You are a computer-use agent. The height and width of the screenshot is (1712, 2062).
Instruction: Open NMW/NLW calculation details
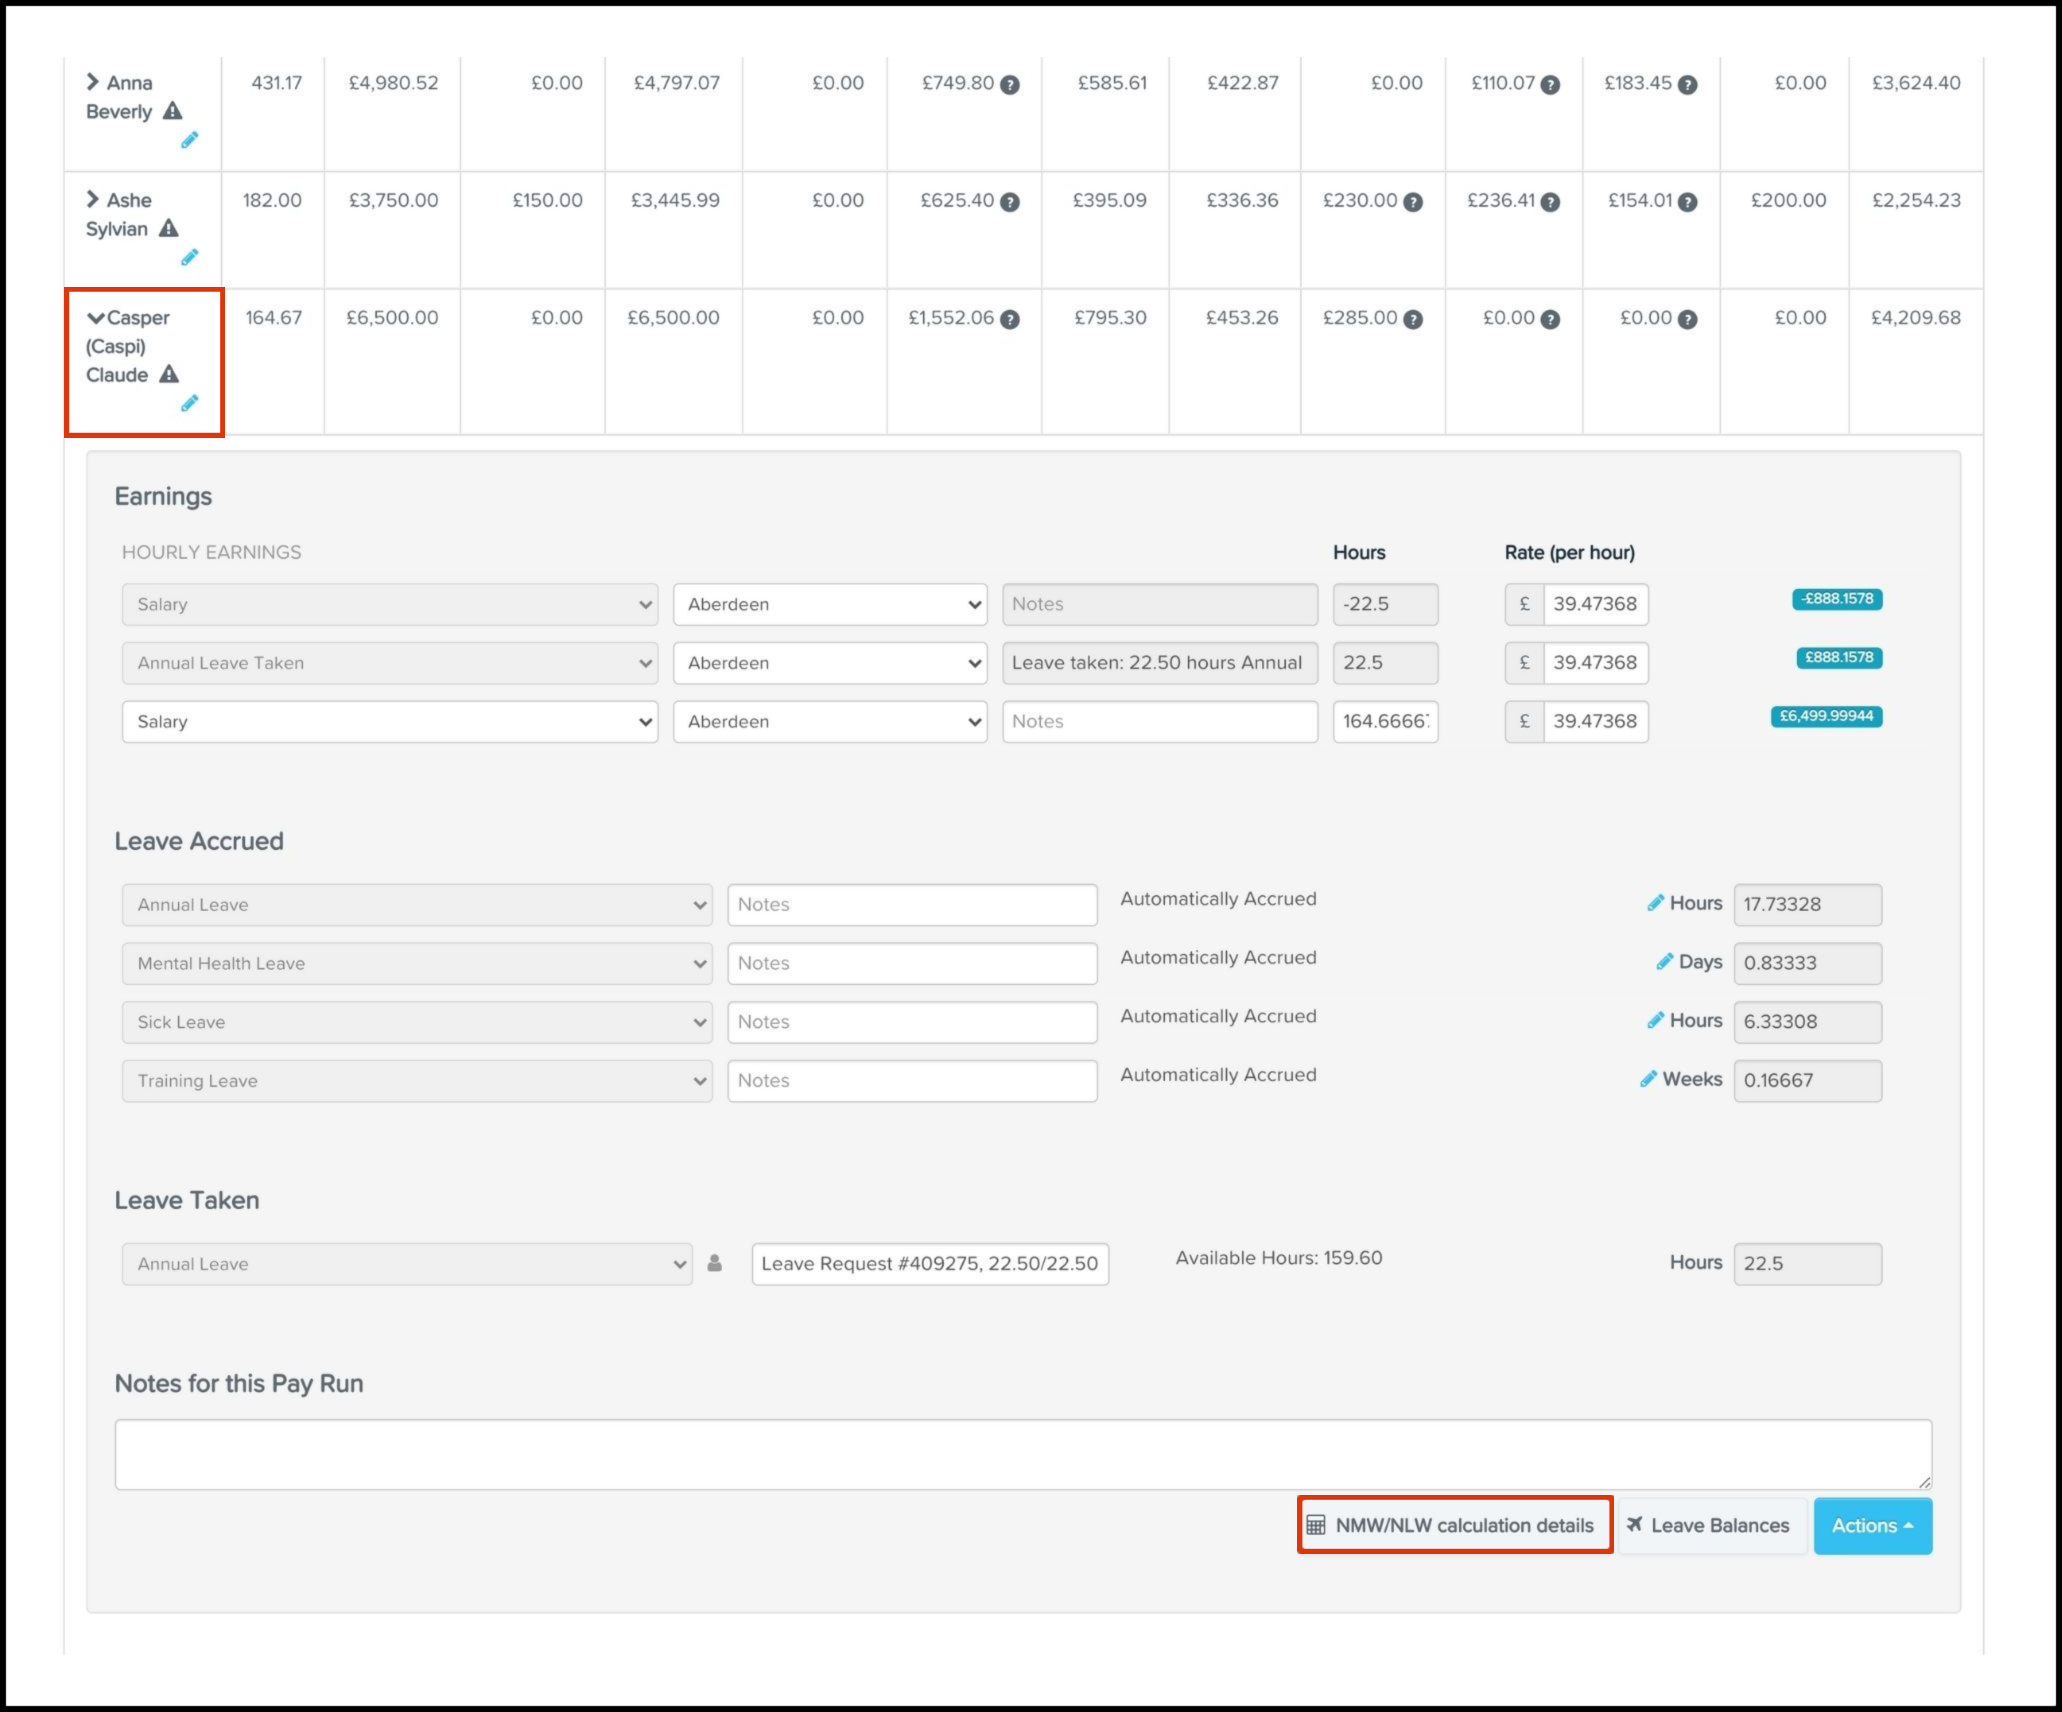[1454, 1525]
